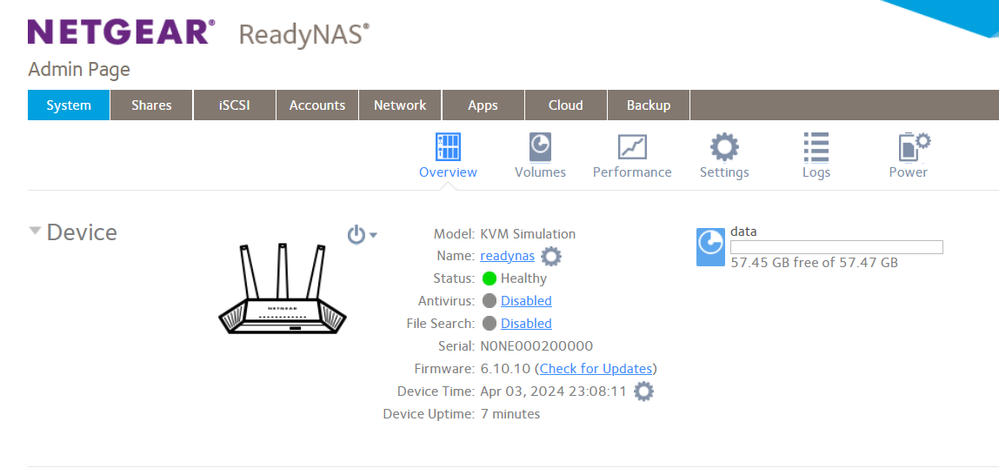Switch to the Shares tab
Viewport: 999px width, 470px height.
click(x=152, y=105)
